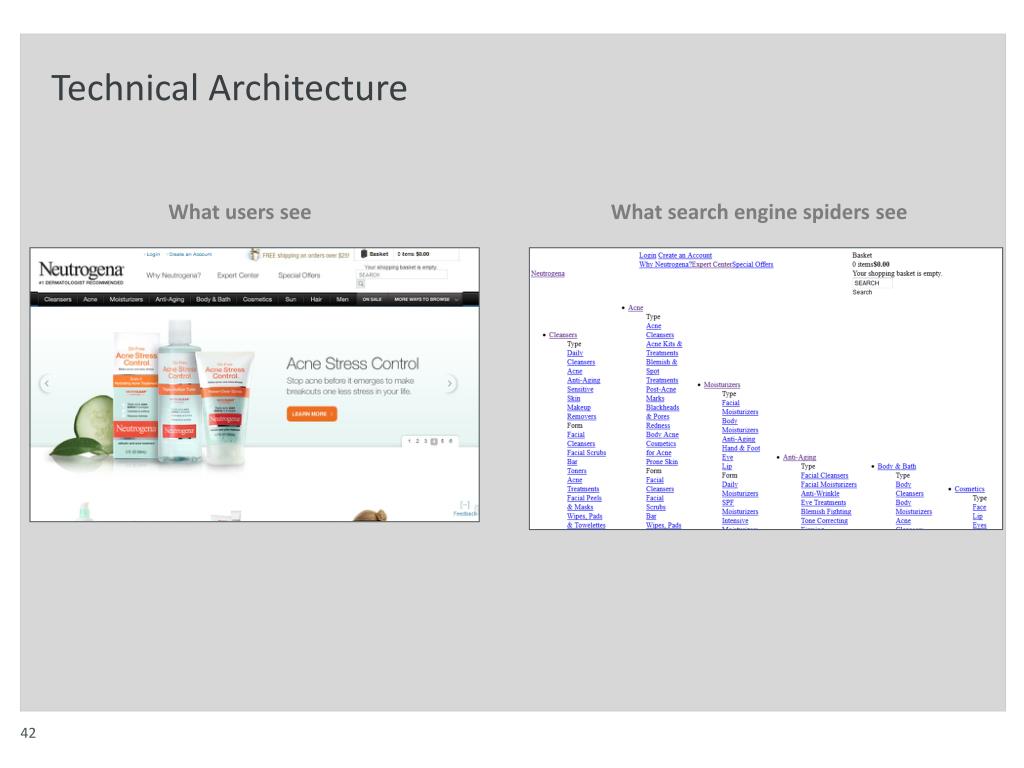This screenshot has width=1024, height=768.
Task: Click Create an Account in users' view
Action: tap(190, 254)
